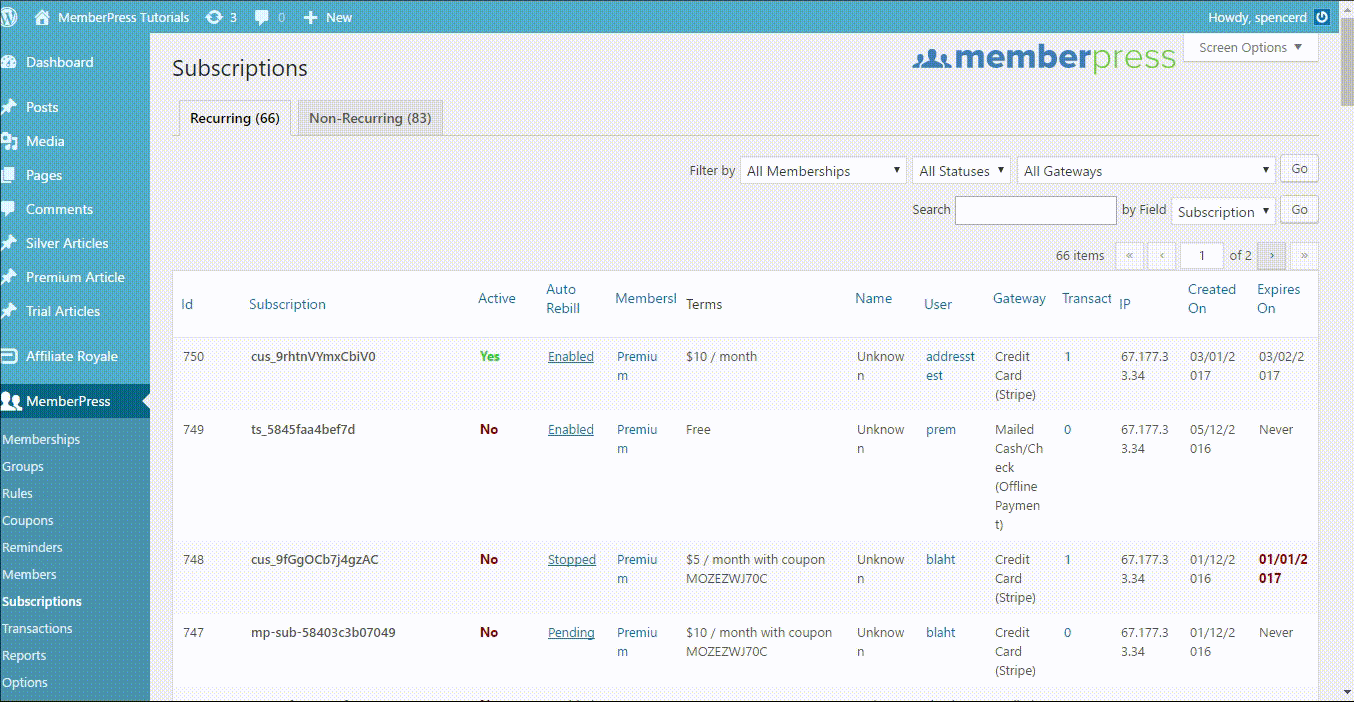Open user prem link
The height and width of the screenshot is (702, 1354).
point(941,429)
